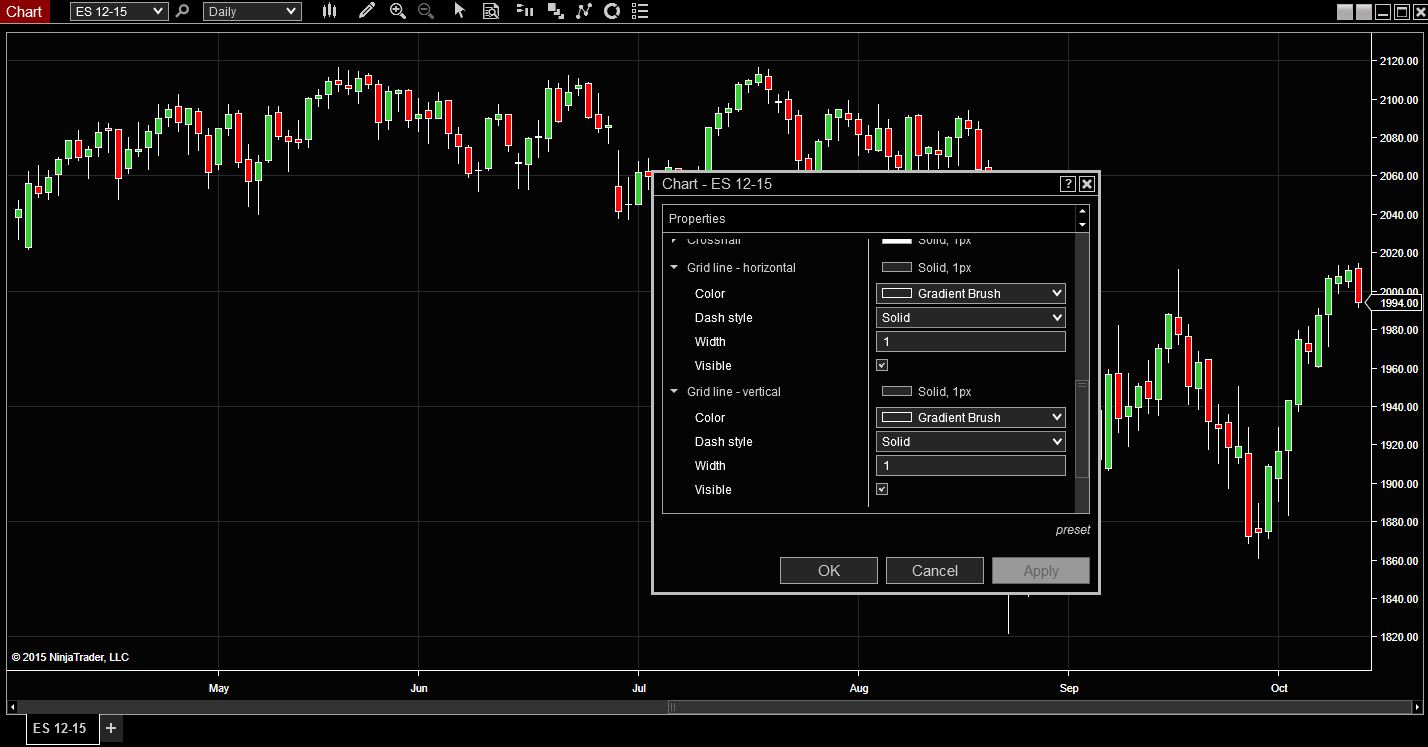Click Grid line - horizontal summary swatch
1428x747 pixels.
point(897,267)
